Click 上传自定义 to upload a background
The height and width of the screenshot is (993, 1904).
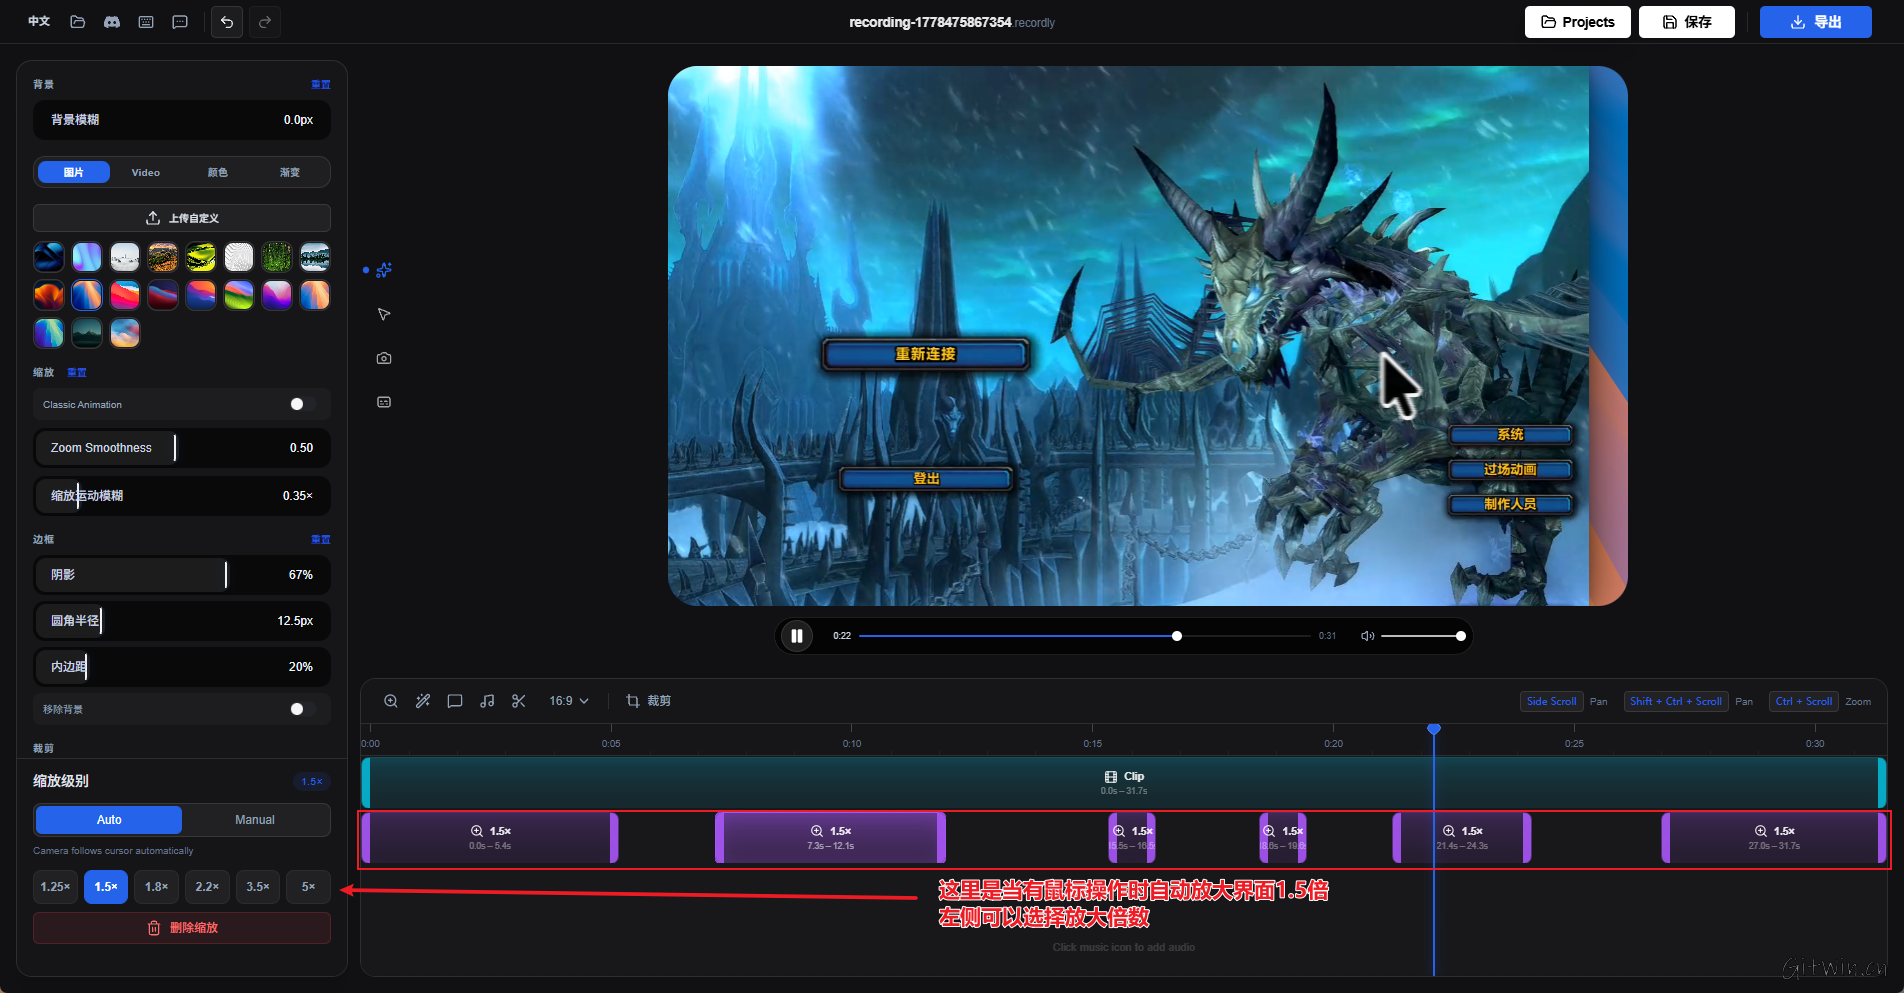coord(182,218)
